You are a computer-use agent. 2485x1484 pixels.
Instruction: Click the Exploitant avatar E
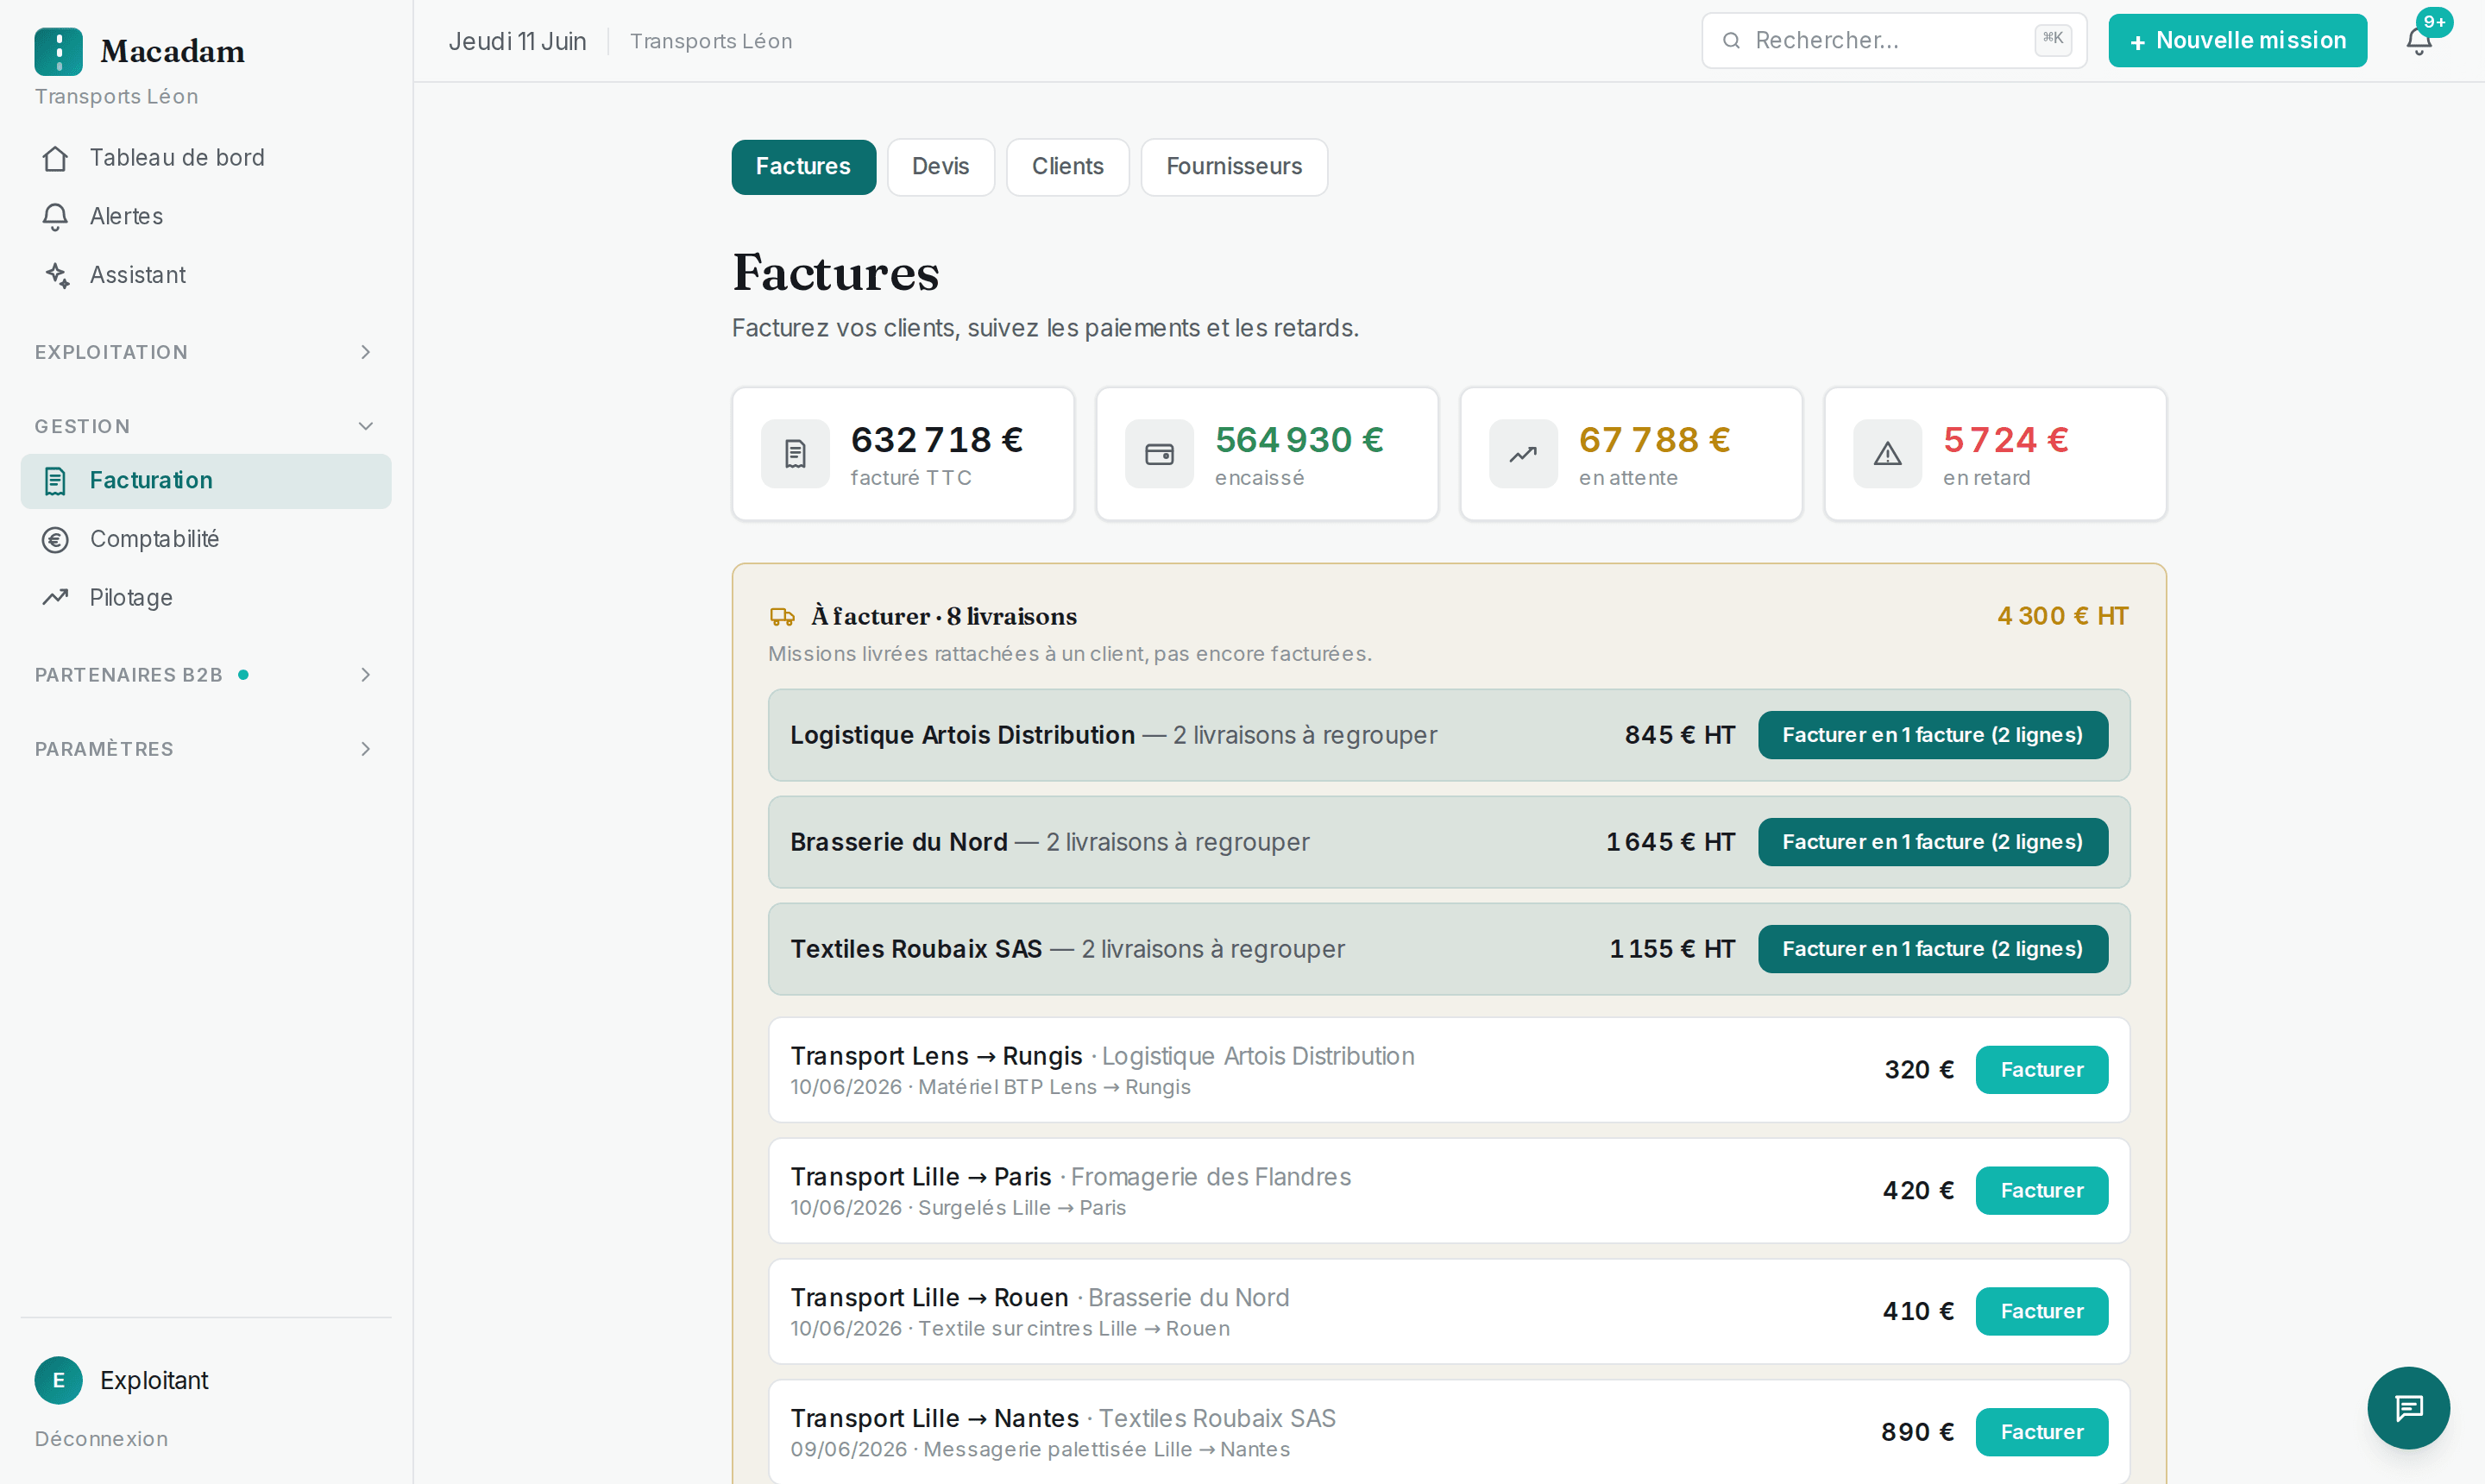click(x=58, y=1380)
